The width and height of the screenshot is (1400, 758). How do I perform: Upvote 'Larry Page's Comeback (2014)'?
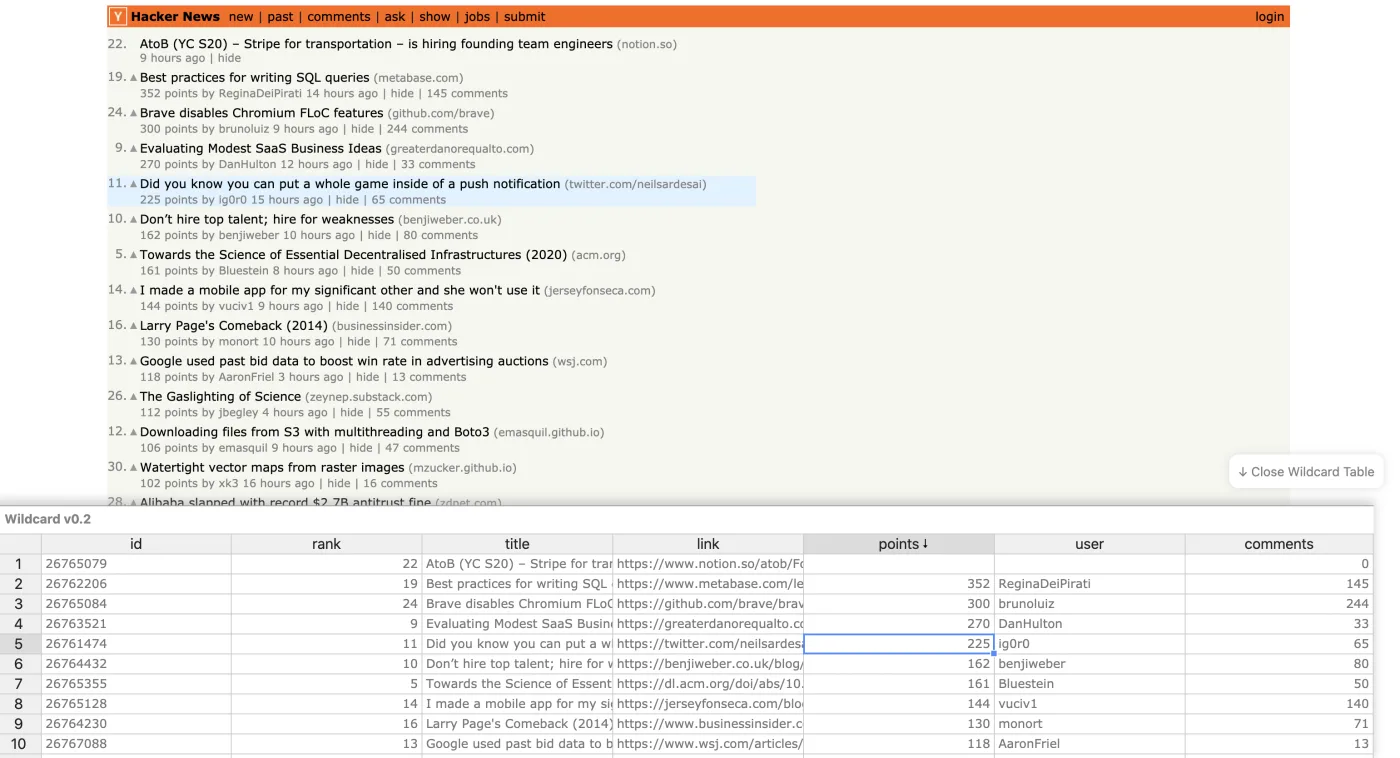134,325
